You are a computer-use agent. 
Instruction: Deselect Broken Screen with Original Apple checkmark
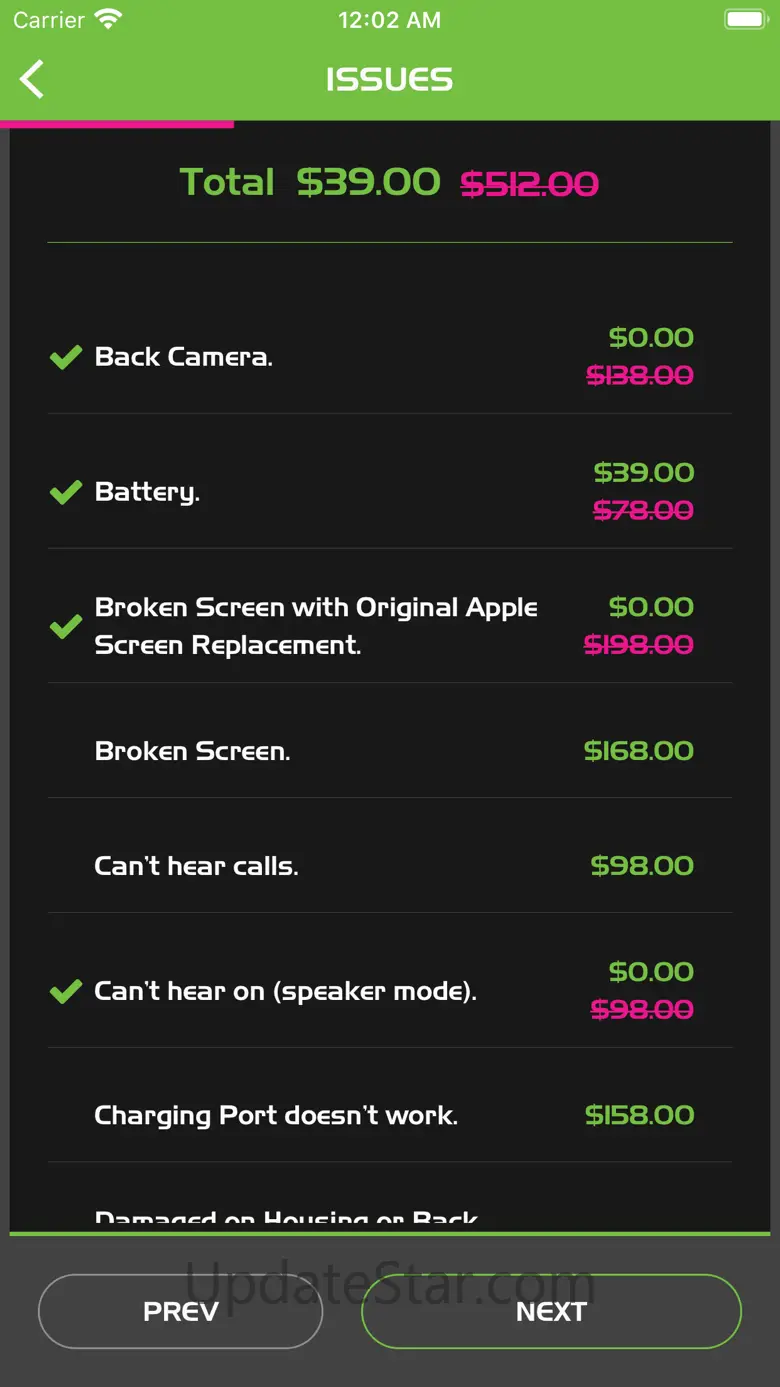(x=66, y=627)
